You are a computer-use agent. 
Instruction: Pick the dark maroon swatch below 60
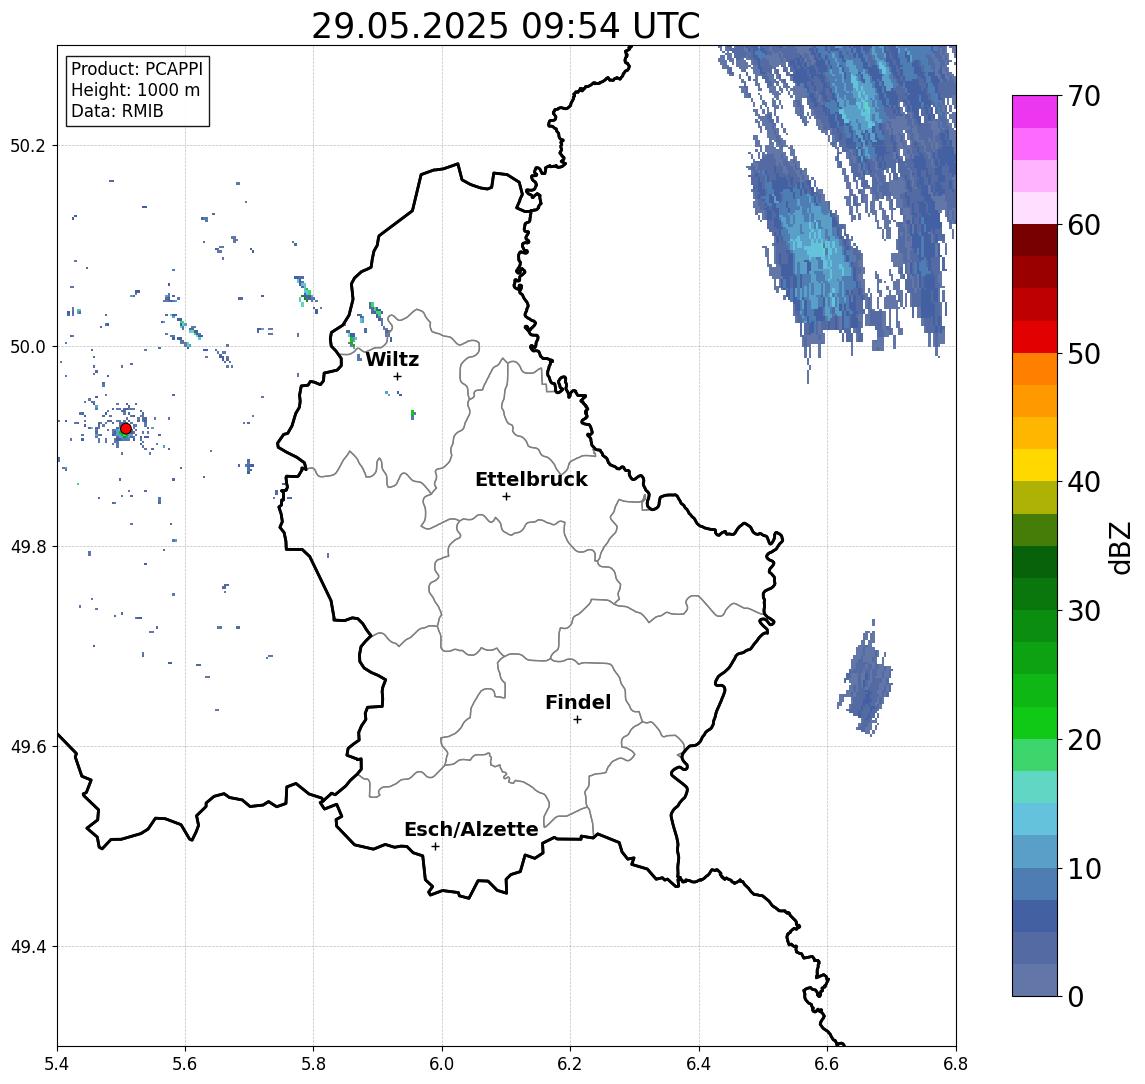1035,240
